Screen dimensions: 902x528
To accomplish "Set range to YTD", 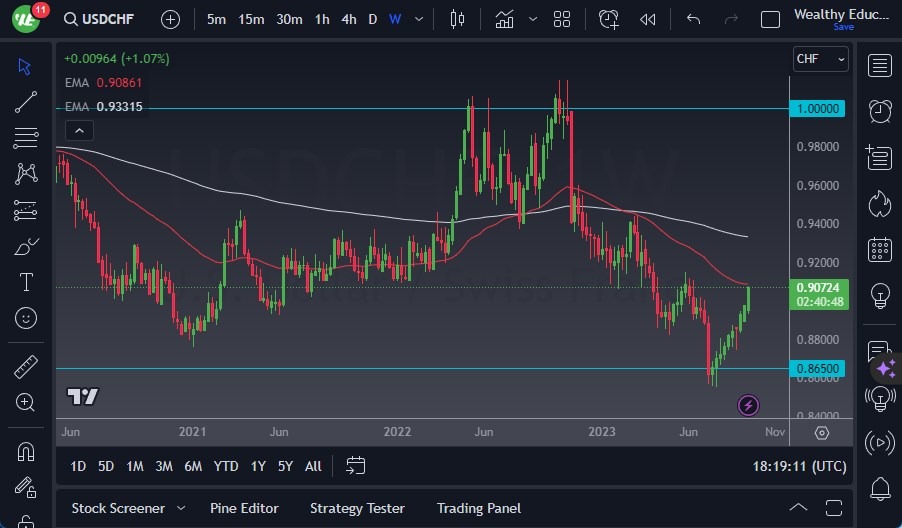I will point(226,466).
